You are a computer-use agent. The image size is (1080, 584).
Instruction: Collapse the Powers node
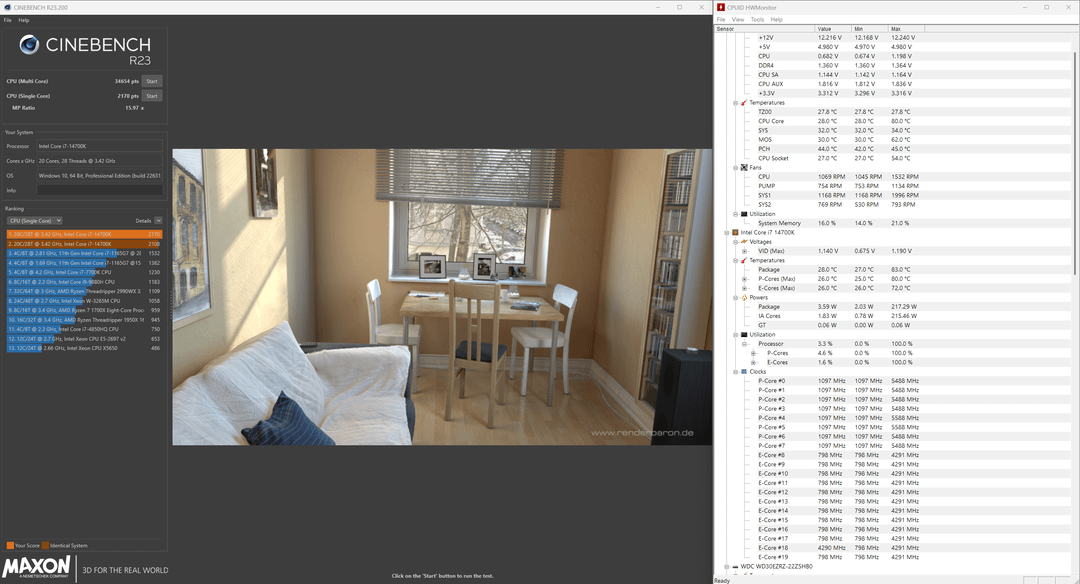pyautogui.click(x=735, y=298)
